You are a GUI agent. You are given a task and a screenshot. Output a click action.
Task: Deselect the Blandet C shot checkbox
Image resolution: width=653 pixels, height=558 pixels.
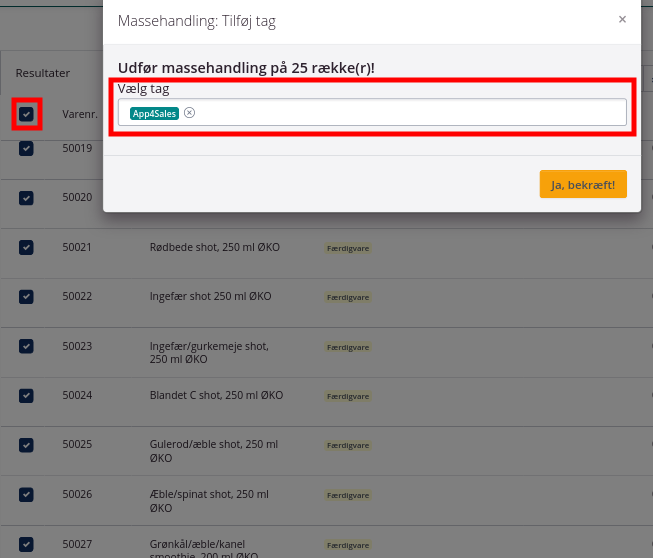point(26,396)
